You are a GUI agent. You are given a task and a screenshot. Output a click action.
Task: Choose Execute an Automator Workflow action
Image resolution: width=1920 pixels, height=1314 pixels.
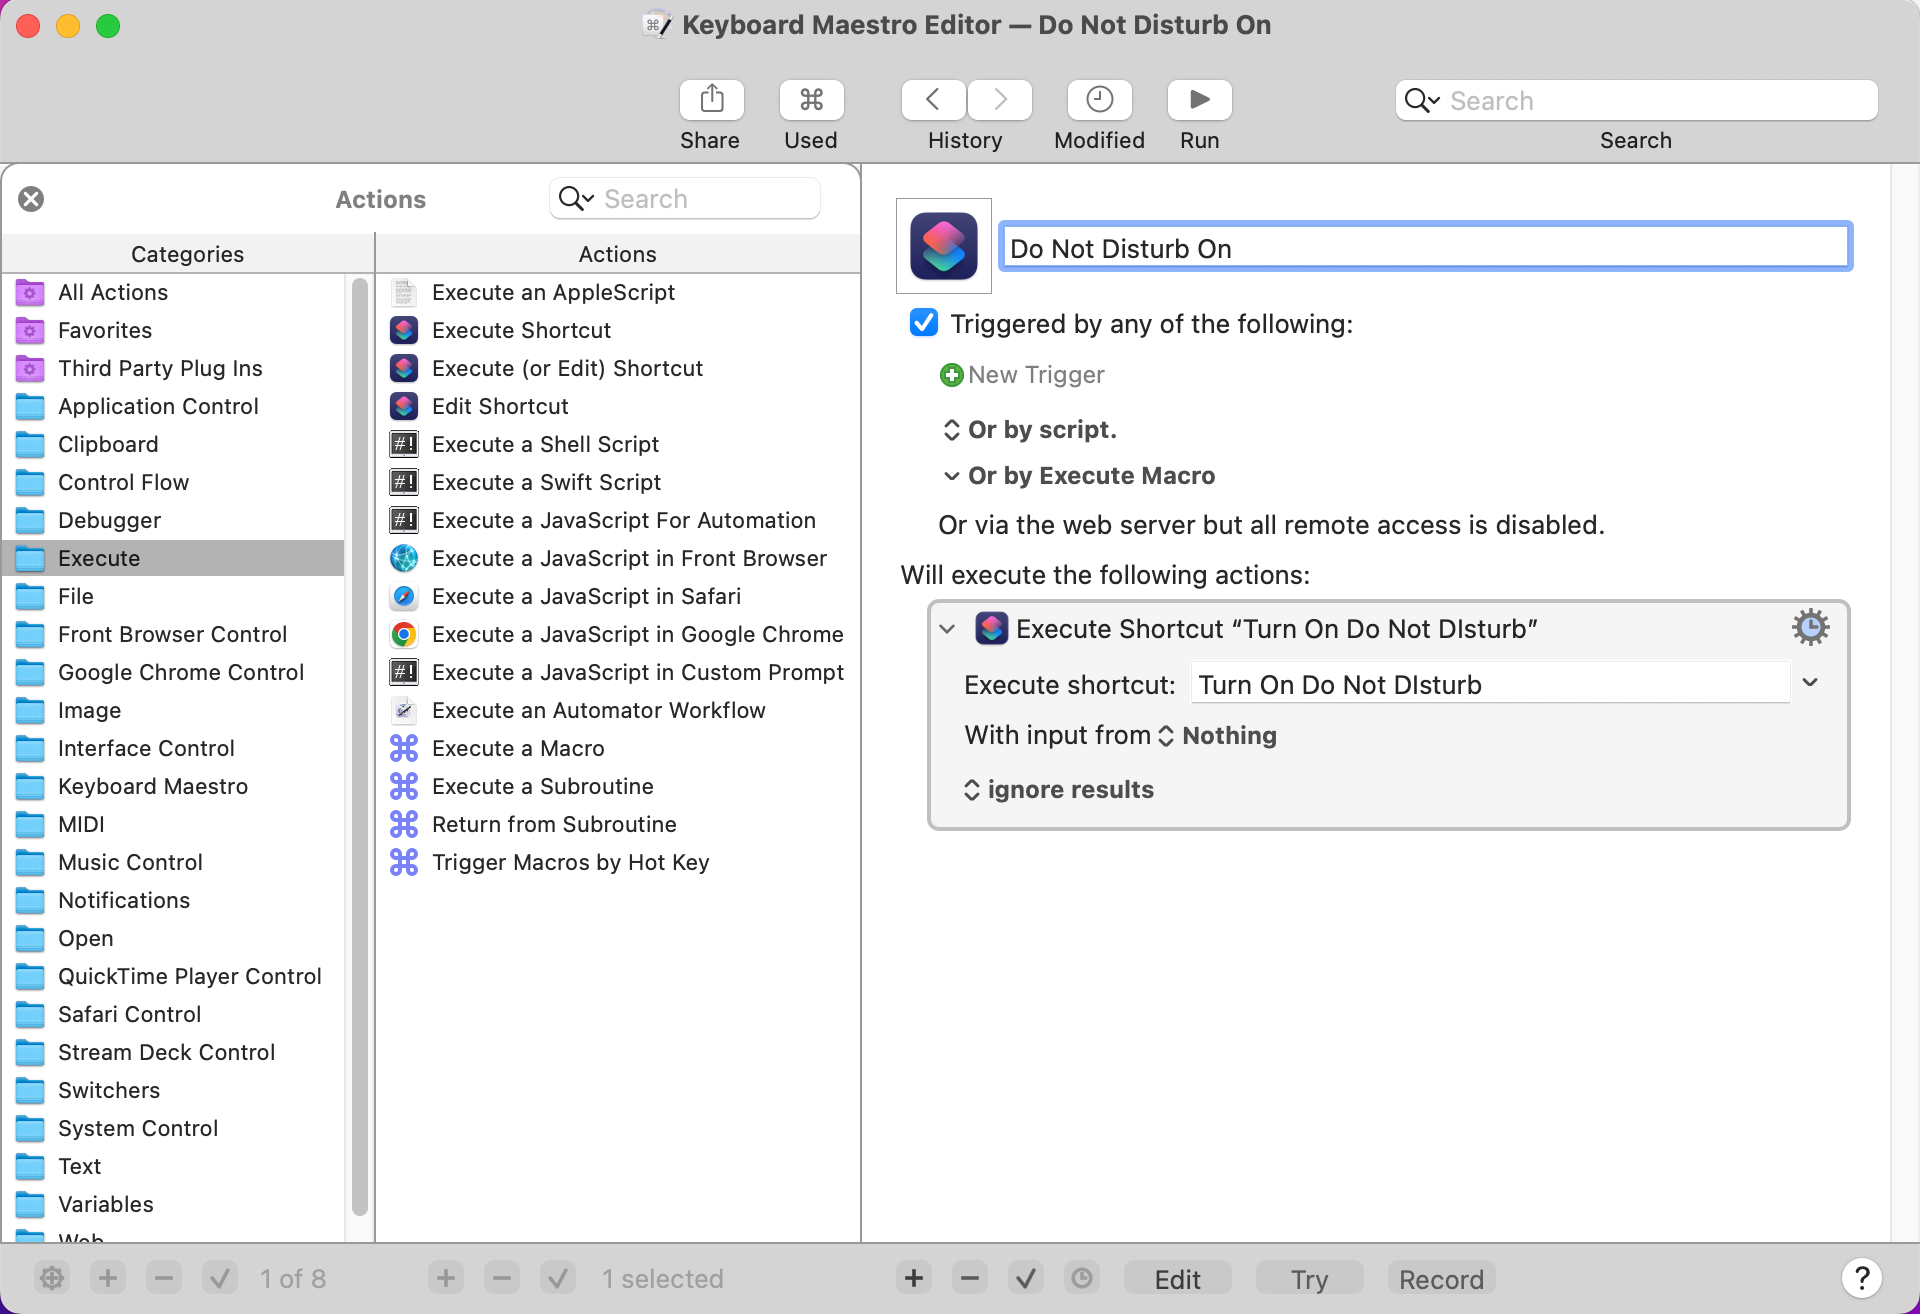click(x=618, y=710)
